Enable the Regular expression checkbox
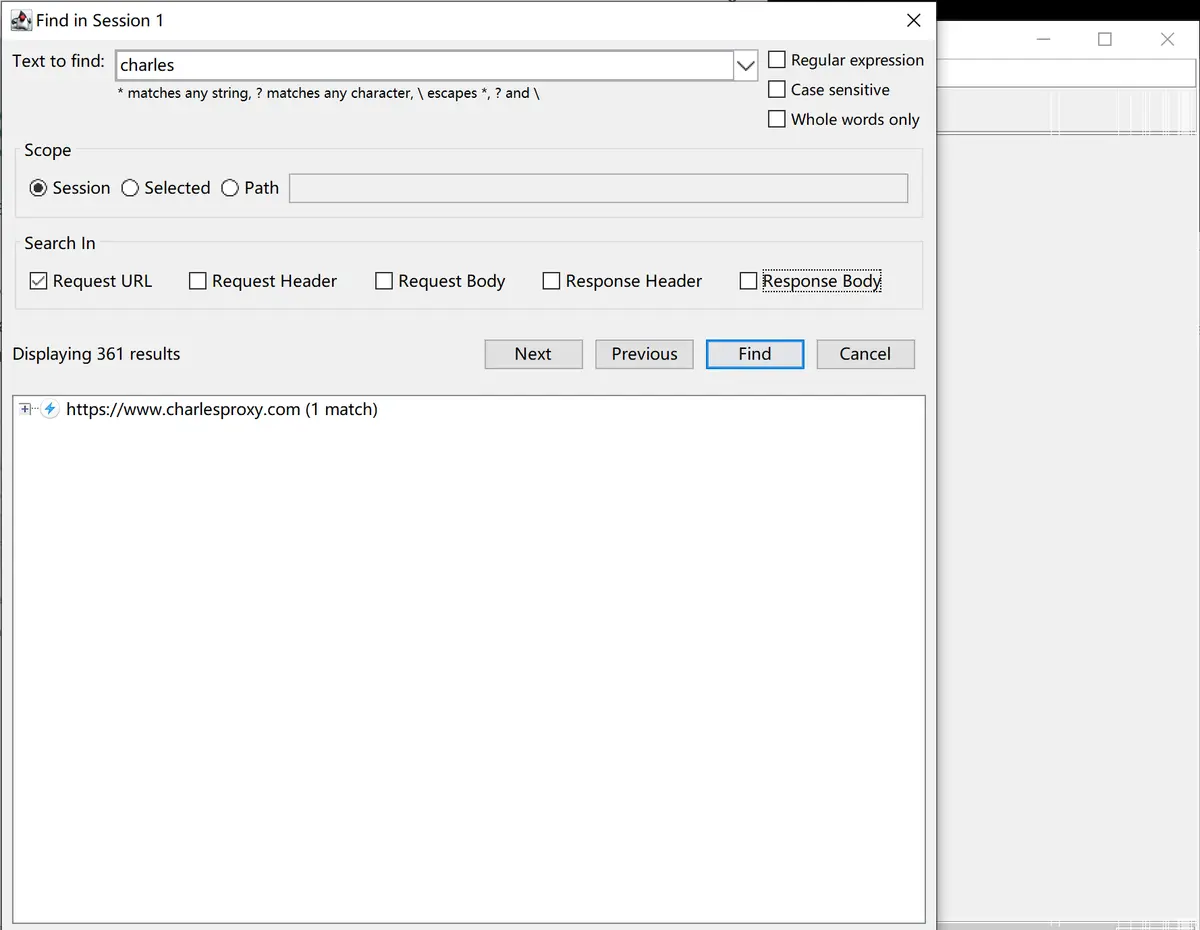 (776, 60)
